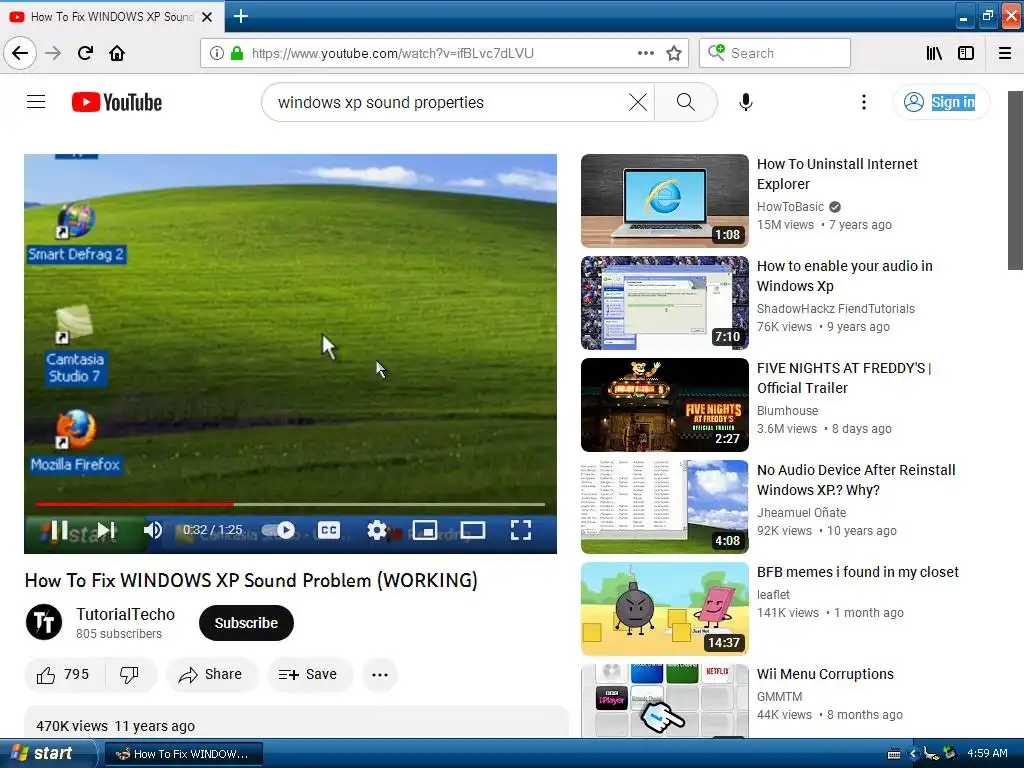Run the YouTube search magnifier button
This screenshot has height=768, width=1024.
click(686, 102)
